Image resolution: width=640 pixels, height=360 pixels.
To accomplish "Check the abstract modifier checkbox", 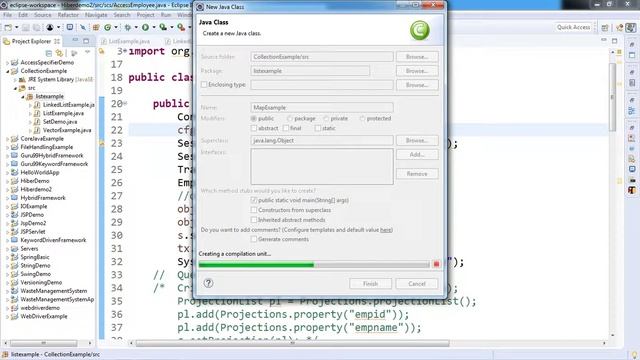I will (x=254, y=128).
